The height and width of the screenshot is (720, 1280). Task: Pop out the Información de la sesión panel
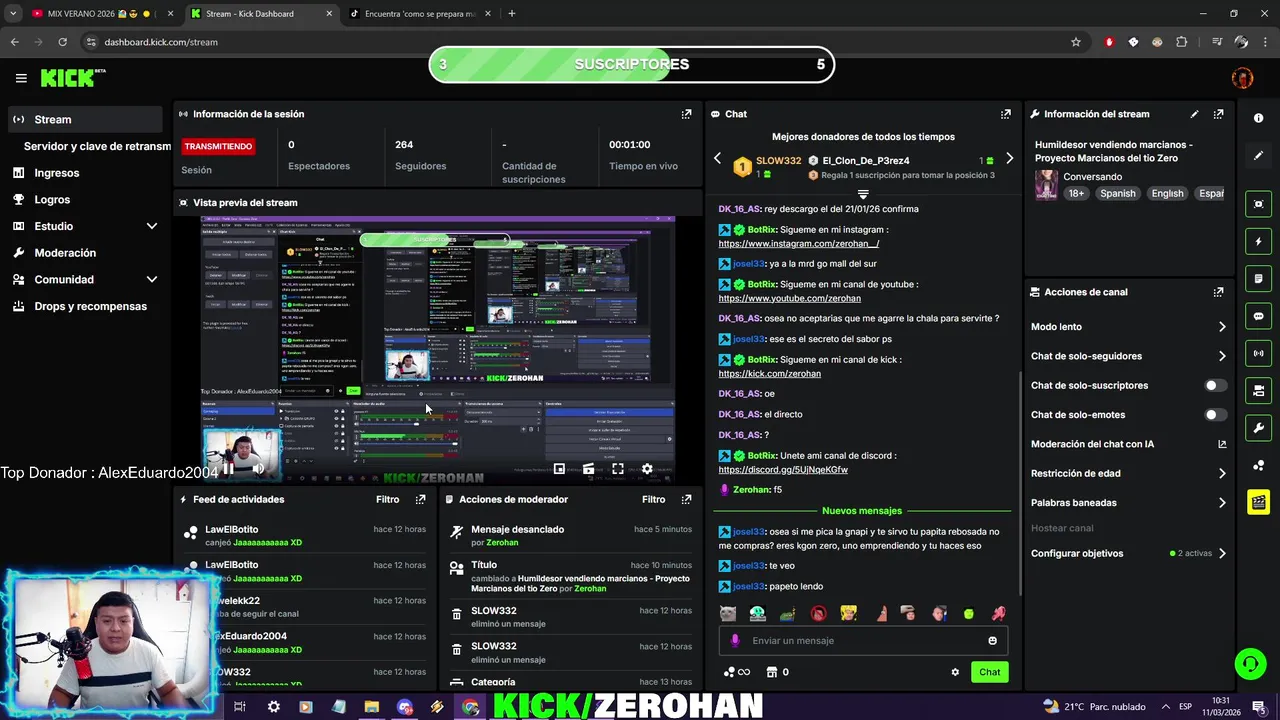(686, 114)
